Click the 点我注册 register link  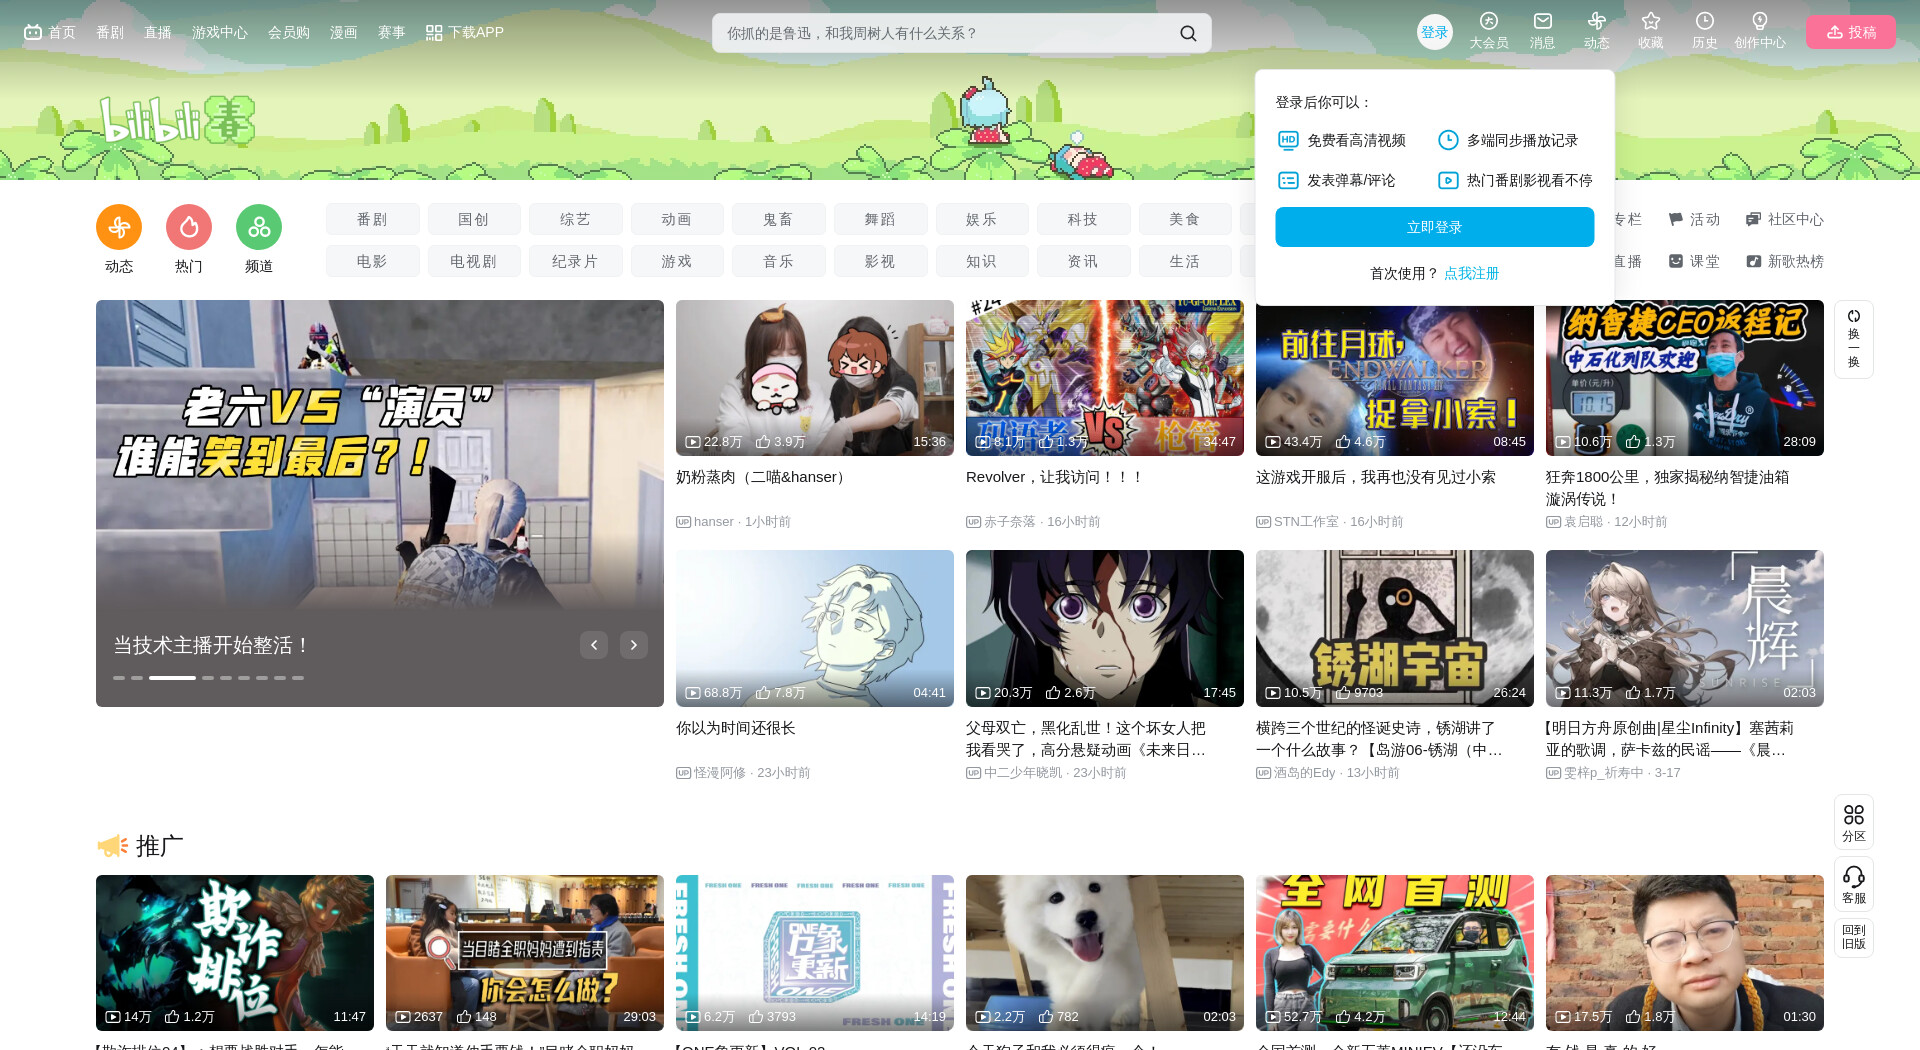pyautogui.click(x=1472, y=273)
